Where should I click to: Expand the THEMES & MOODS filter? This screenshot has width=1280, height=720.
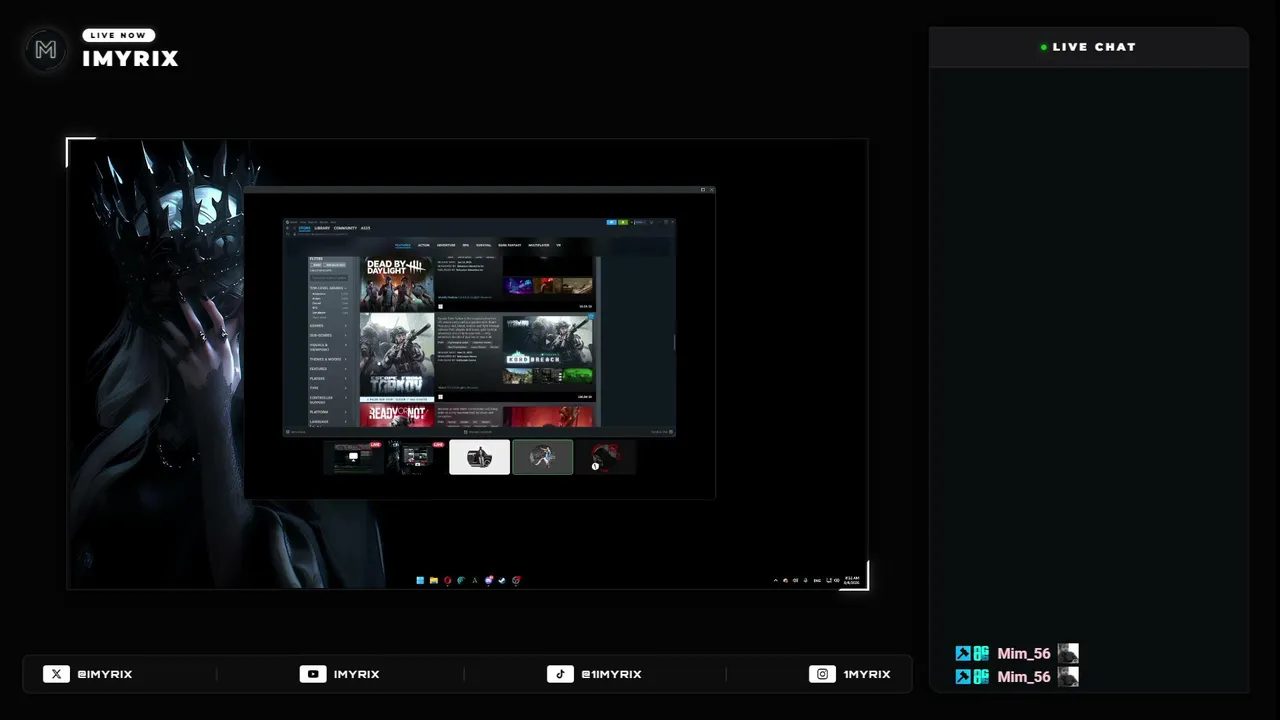tap(328, 359)
